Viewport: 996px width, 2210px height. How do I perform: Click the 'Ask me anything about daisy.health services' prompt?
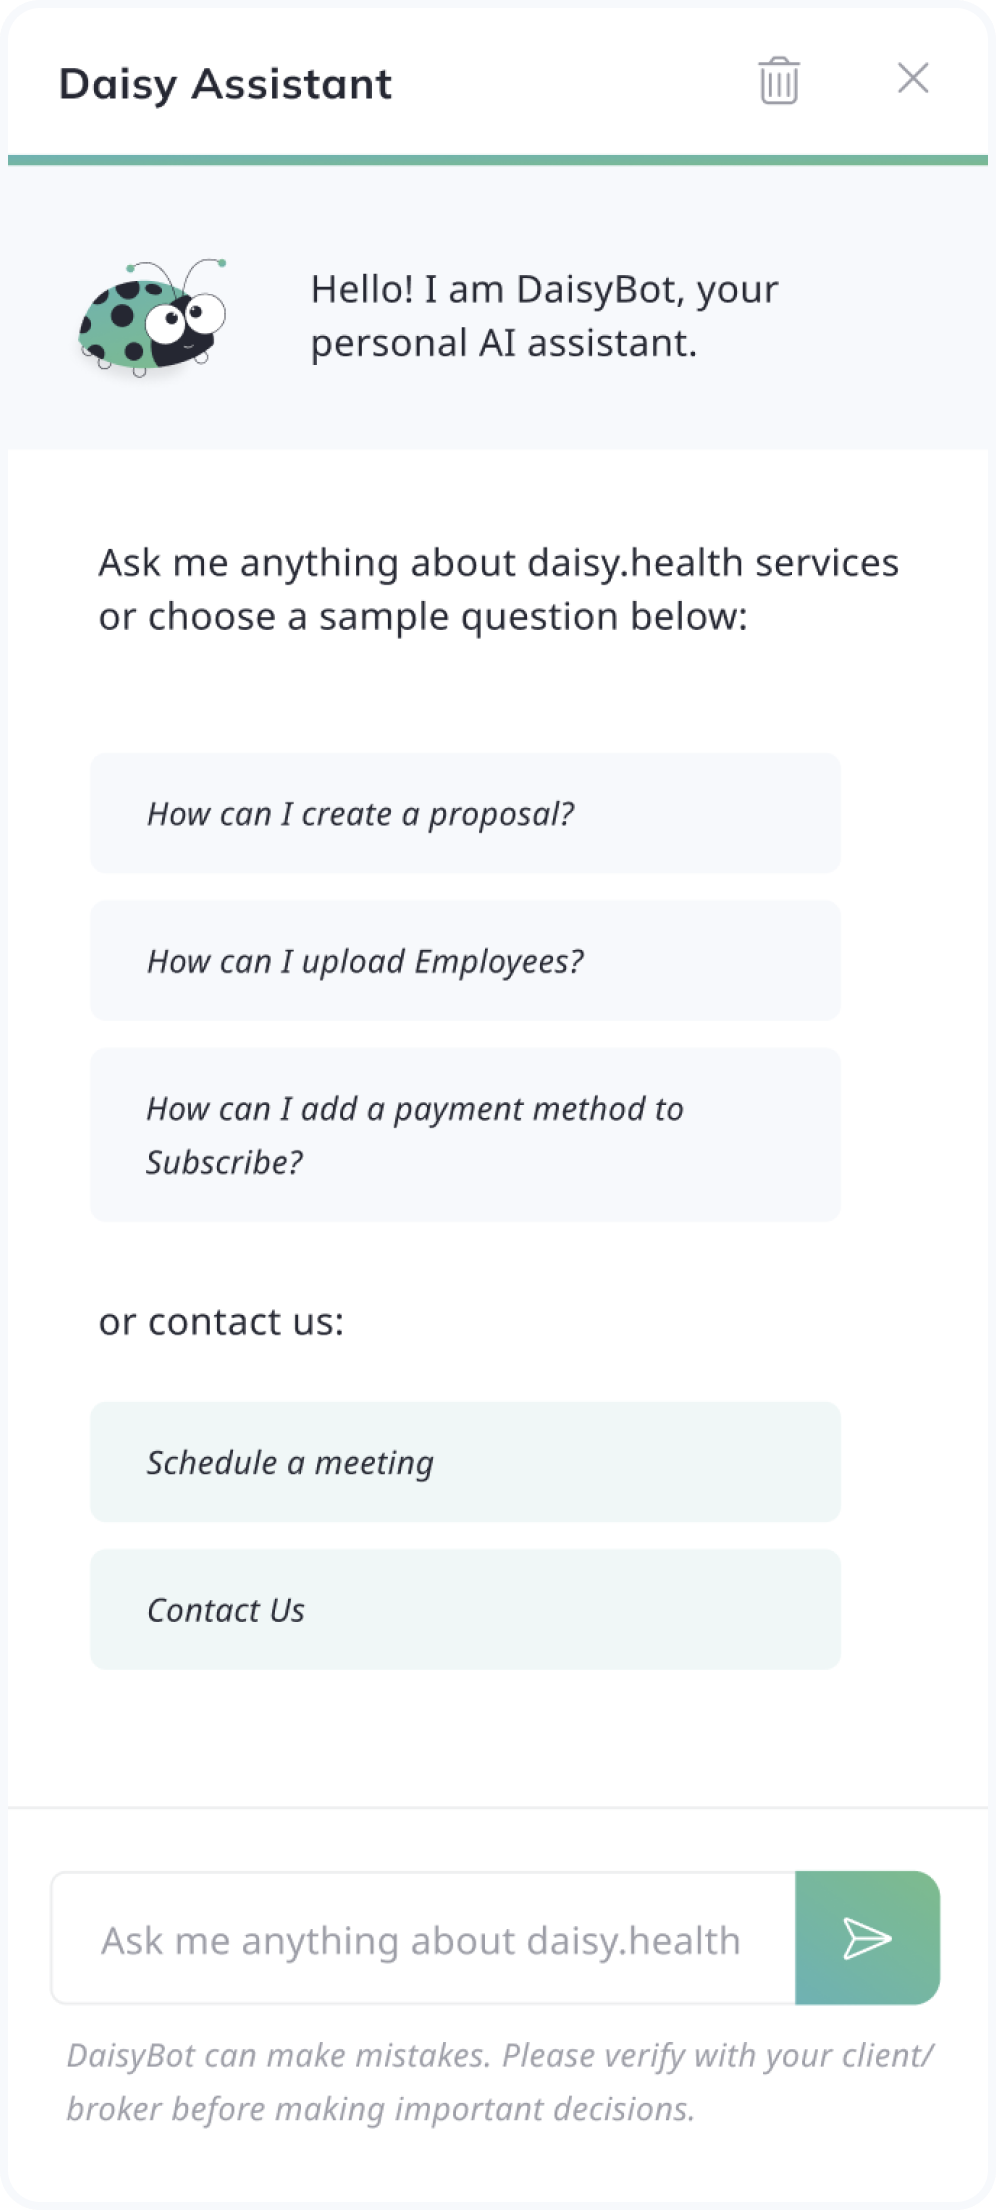pyautogui.click(x=498, y=589)
